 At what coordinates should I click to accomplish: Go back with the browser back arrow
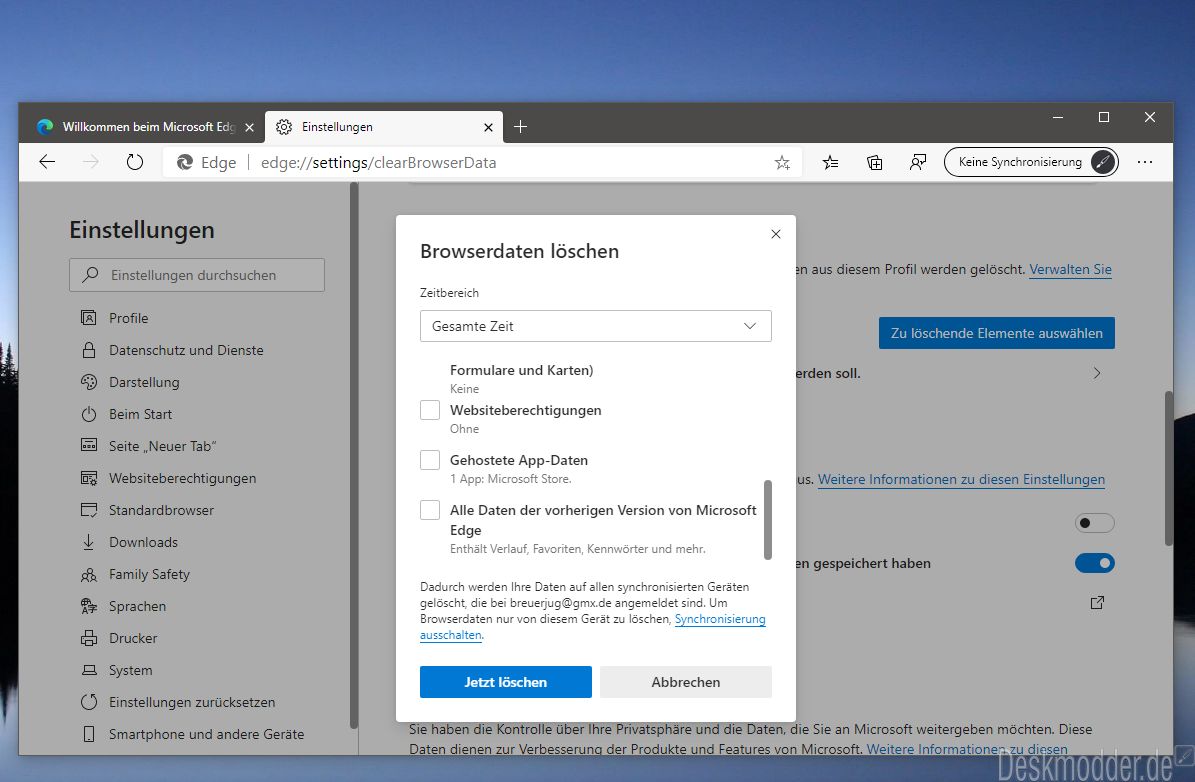[47, 162]
